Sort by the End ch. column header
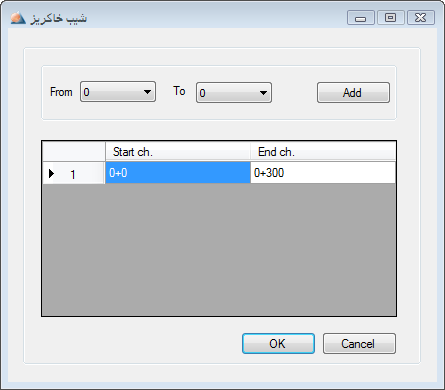Image resolution: width=445 pixels, height=390 pixels. click(x=323, y=152)
